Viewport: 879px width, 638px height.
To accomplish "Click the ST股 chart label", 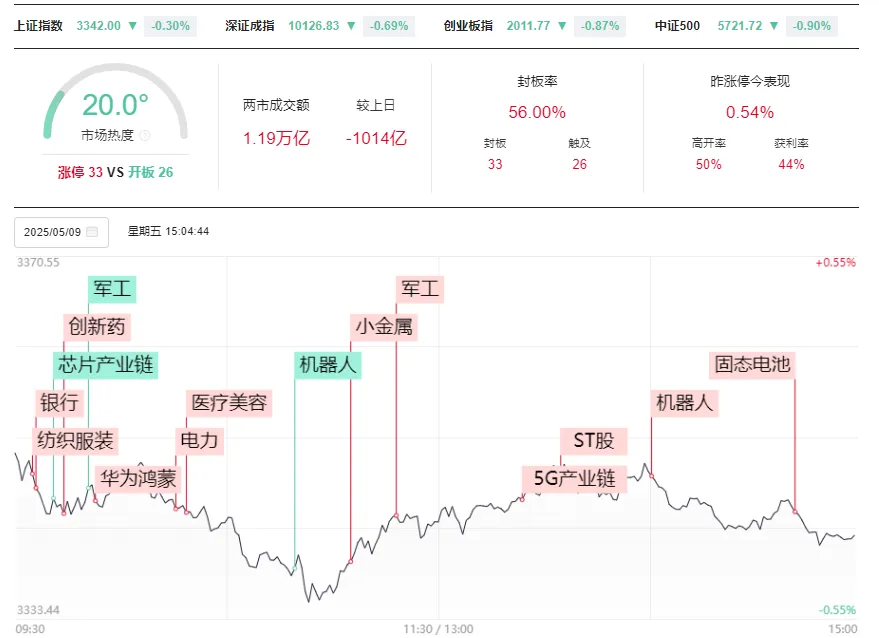I will [594, 441].
